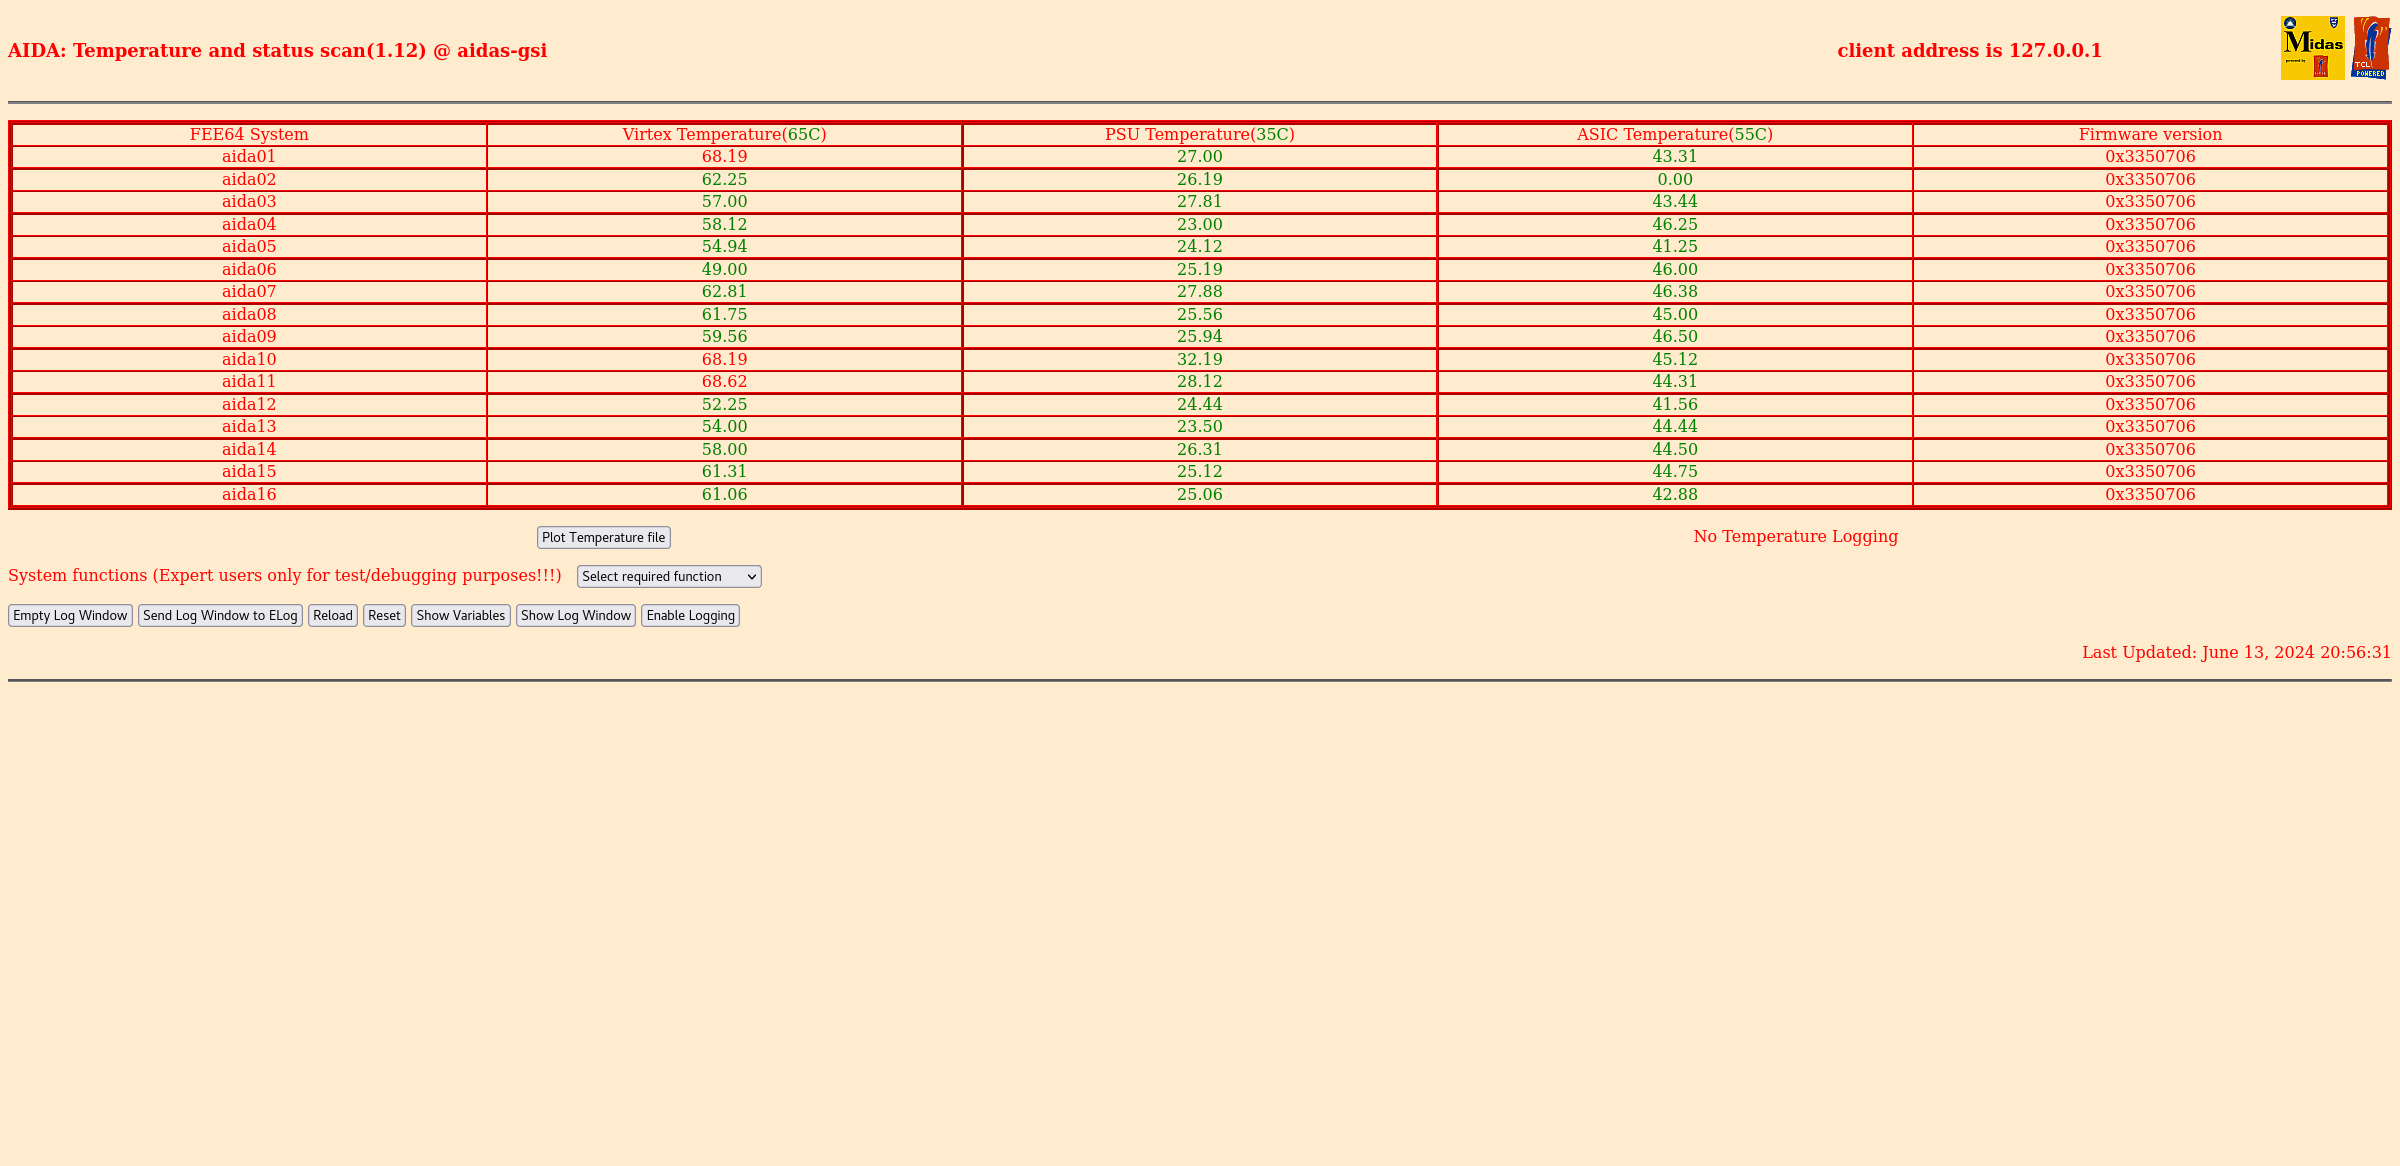Click Reload button
The width and height of the screenshot is (2400, 1166).
334,615
